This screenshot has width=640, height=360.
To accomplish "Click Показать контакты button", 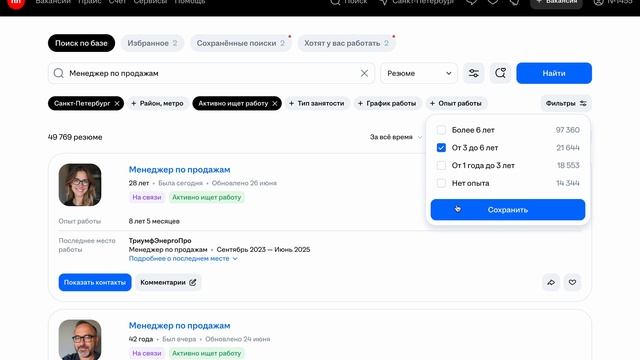I will (95, 282).
